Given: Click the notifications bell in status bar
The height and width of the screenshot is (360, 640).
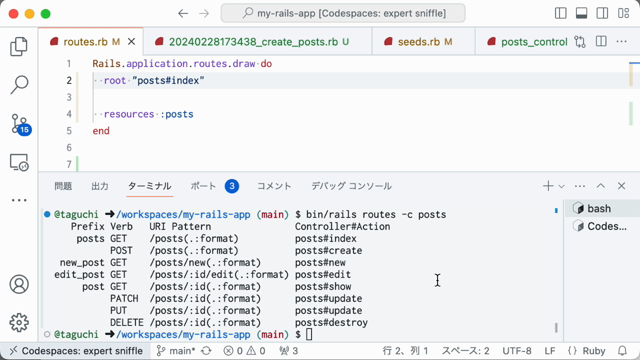Looking at the screenshot, I should [x=622, y=351].
